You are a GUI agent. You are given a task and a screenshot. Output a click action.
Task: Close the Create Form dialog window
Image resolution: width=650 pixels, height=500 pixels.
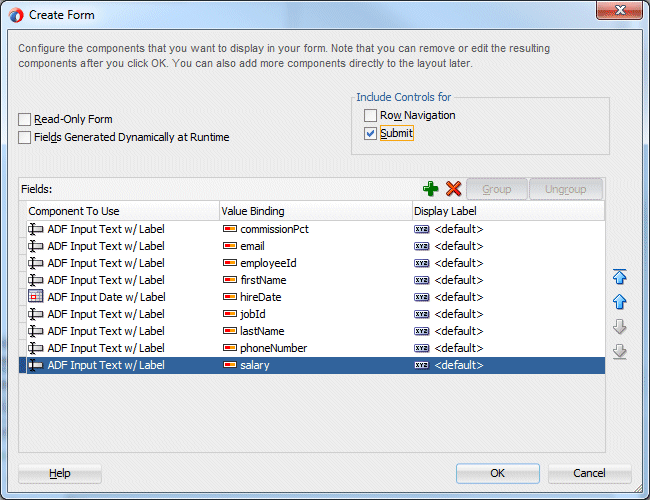click(x=619, y=10)
